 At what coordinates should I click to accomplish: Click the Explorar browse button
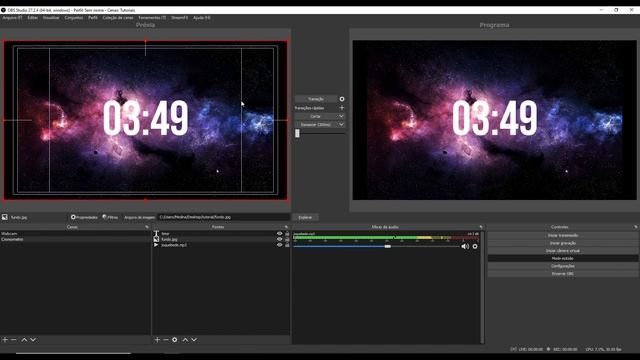click(x=305, y=217)
